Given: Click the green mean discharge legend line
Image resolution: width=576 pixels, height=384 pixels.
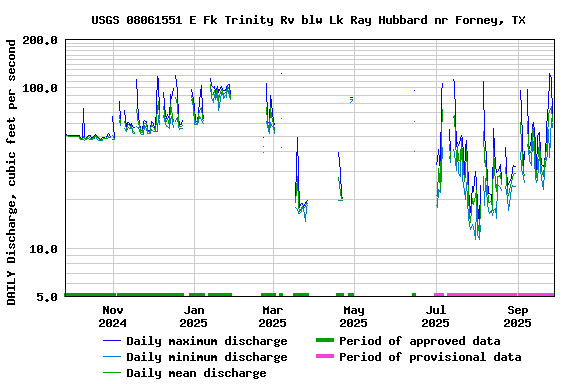Looking at the screenshot, I should [x=112, y=373].
